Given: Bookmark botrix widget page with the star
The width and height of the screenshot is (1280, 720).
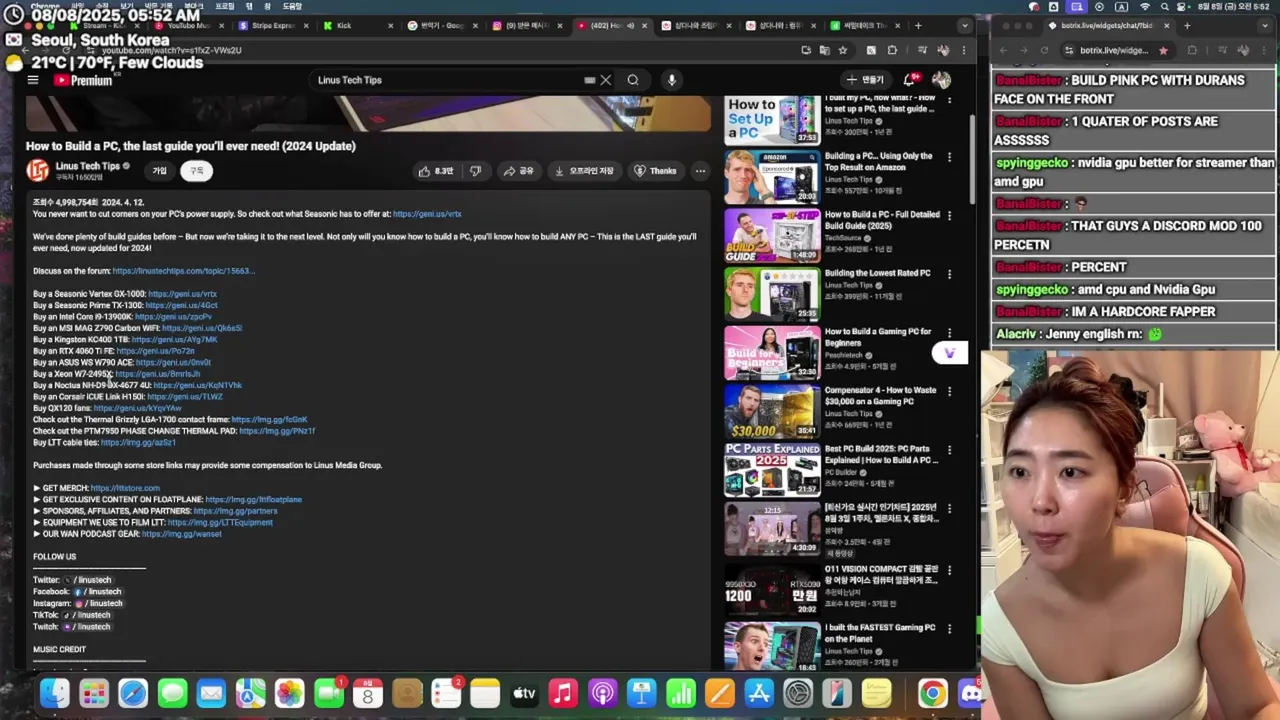Looking at the screenshot, I should tap(1163, 50).
